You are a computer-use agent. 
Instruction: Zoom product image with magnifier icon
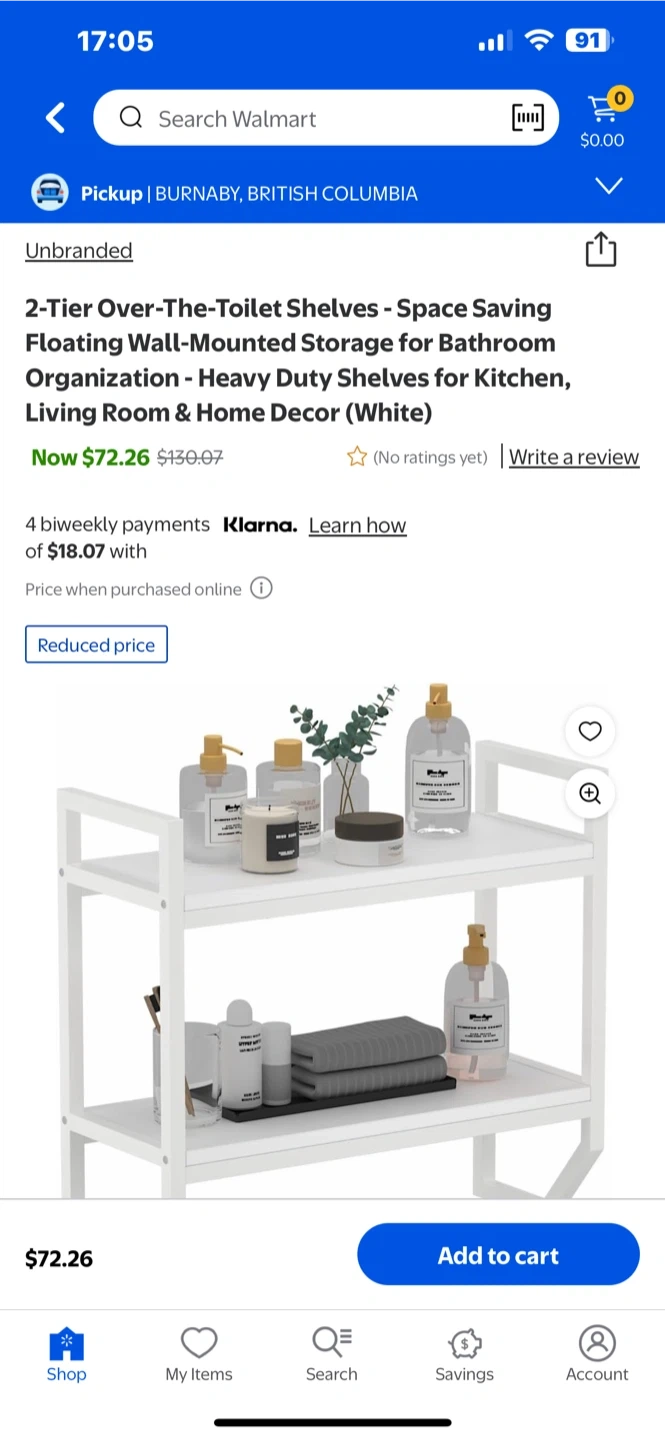[590, 793]
